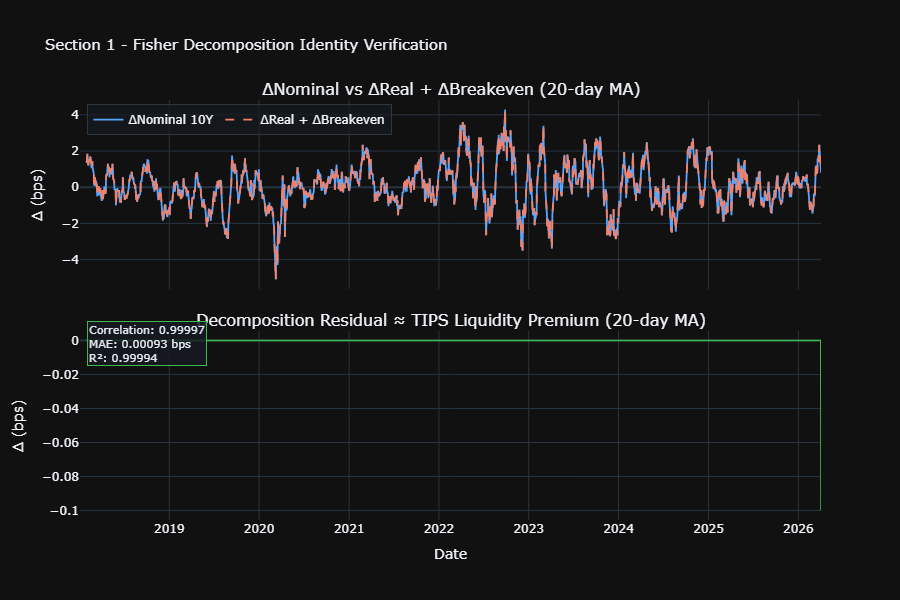Click the 2020 x-axis tick label
The width and height of the screenshot is (900, 600).
(259, 529)
